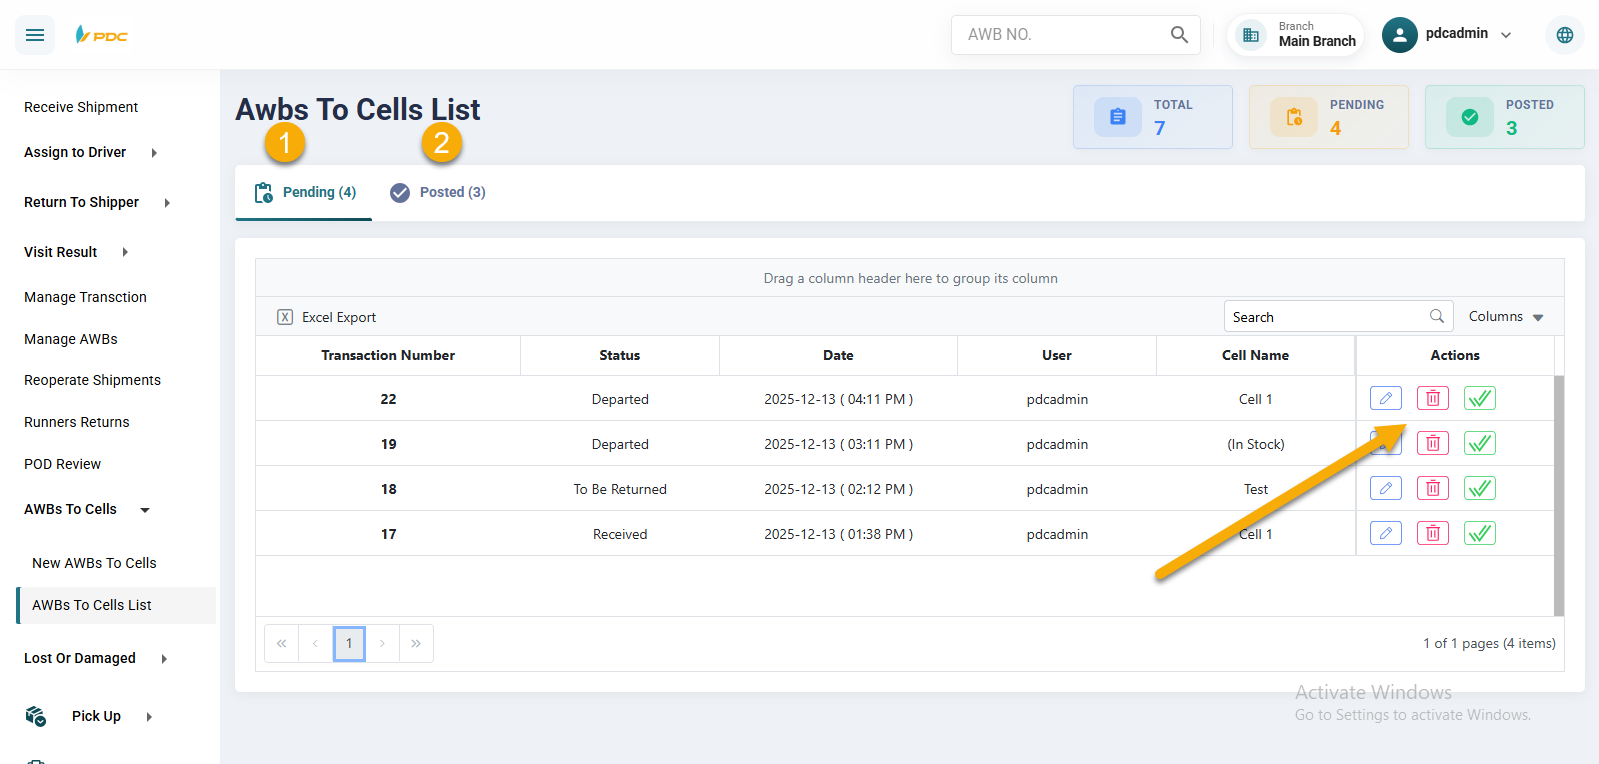Open Manage AWBs menu item
The height and width of the screenshot is (764, 1599).
[x=71, y=339]
